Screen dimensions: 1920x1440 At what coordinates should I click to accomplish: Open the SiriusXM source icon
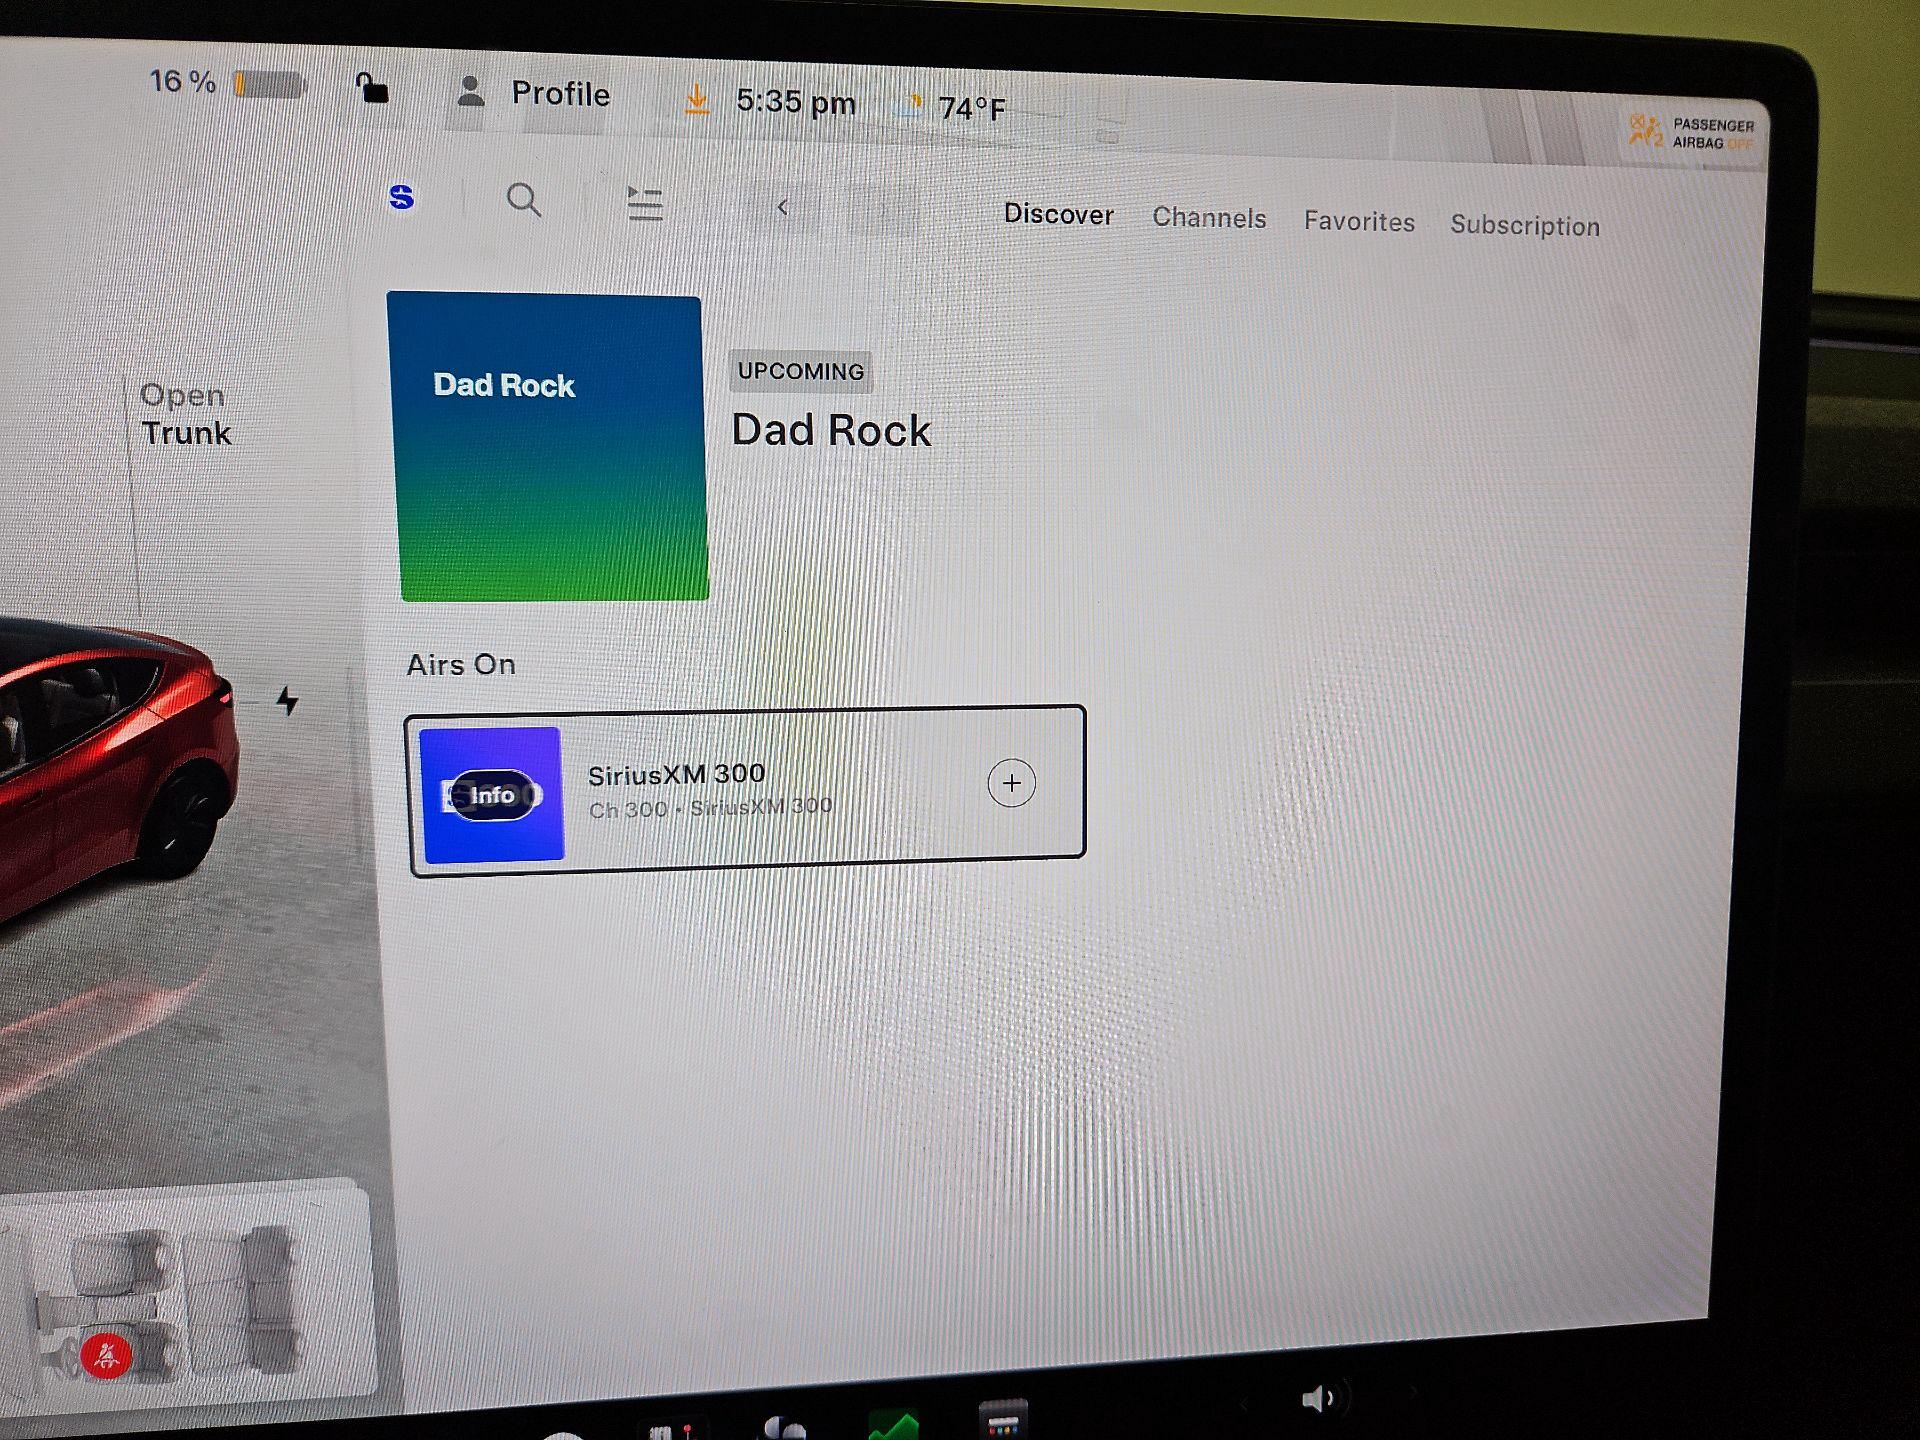tap(402, 197)
